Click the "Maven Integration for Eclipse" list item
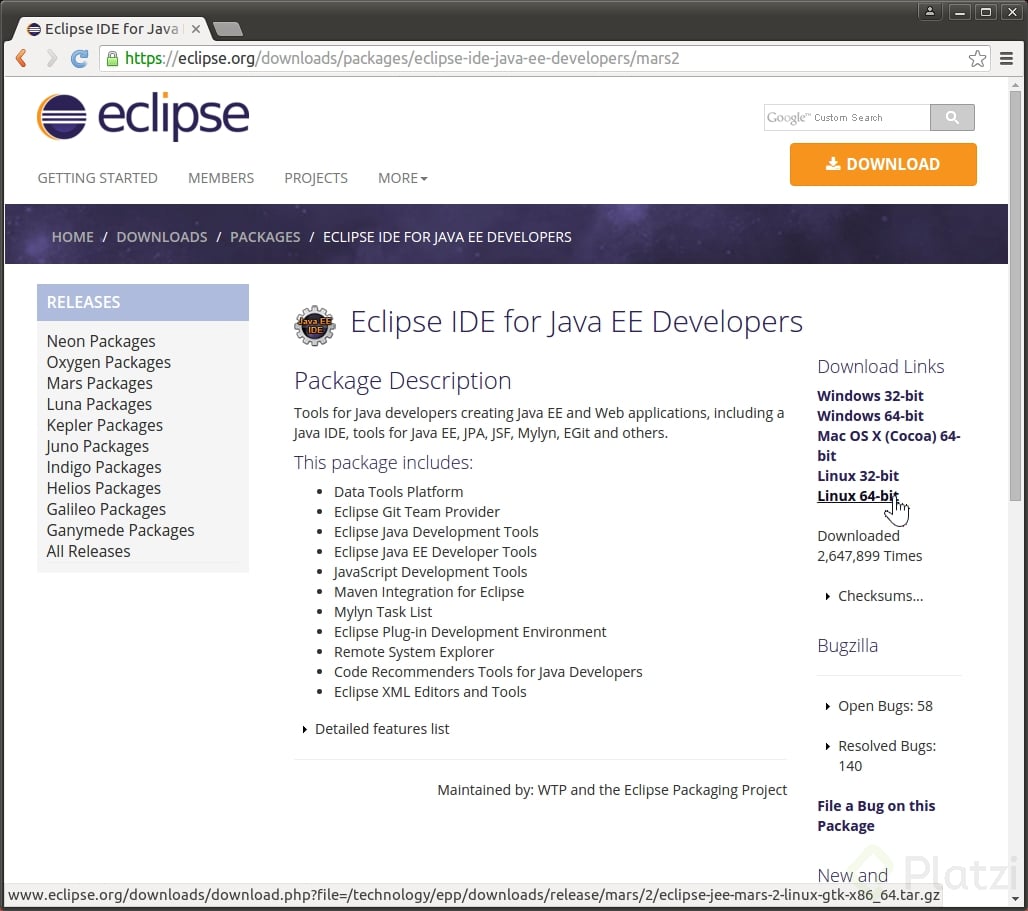Viewport: 1028px width, 911px height. (x=429, y=592)
